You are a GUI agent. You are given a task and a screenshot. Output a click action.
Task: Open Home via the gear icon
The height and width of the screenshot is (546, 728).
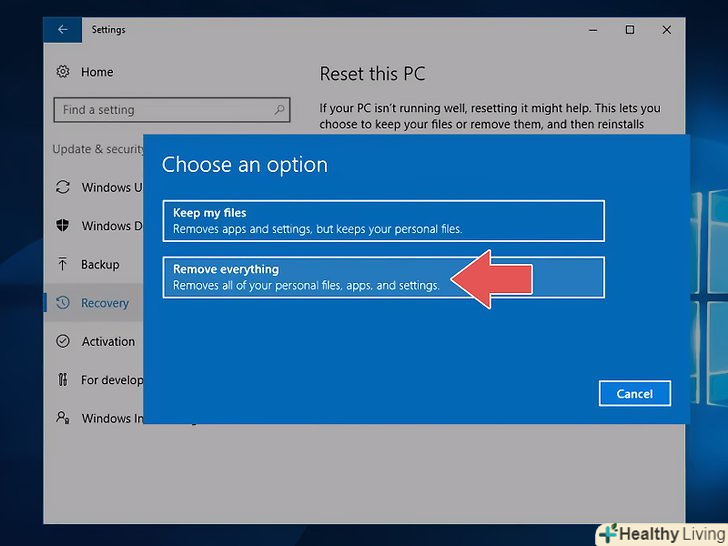(x=63, y=72)
